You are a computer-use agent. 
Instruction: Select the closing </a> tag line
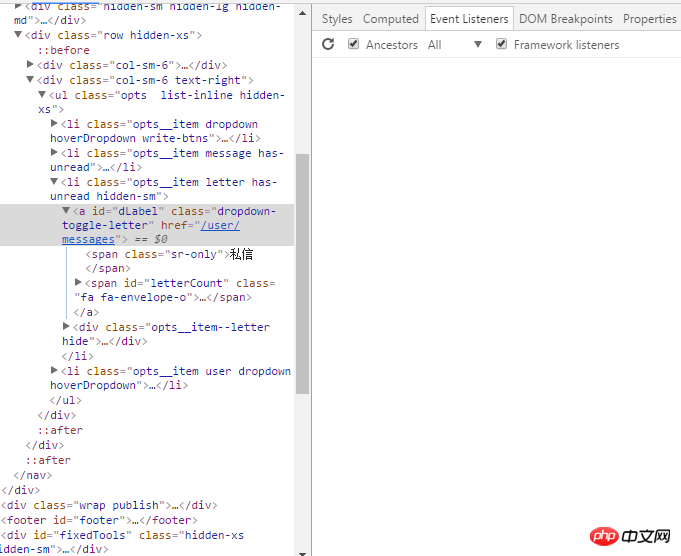coord(86,312)
